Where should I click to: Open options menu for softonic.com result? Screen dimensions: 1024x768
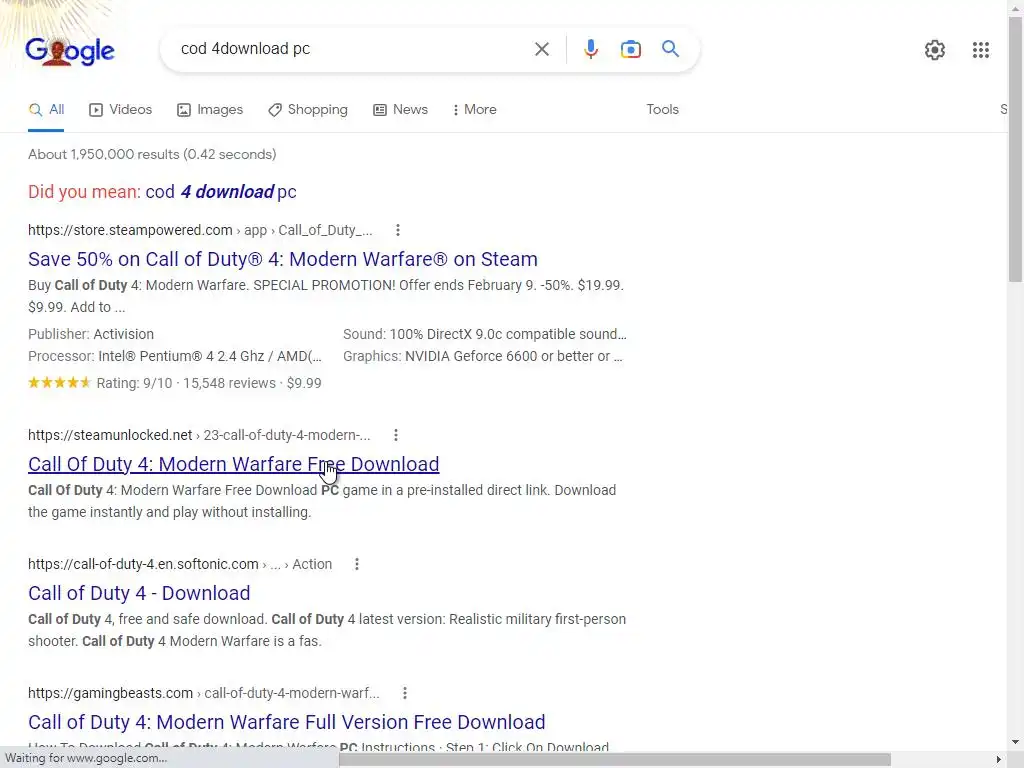(357, 564)
